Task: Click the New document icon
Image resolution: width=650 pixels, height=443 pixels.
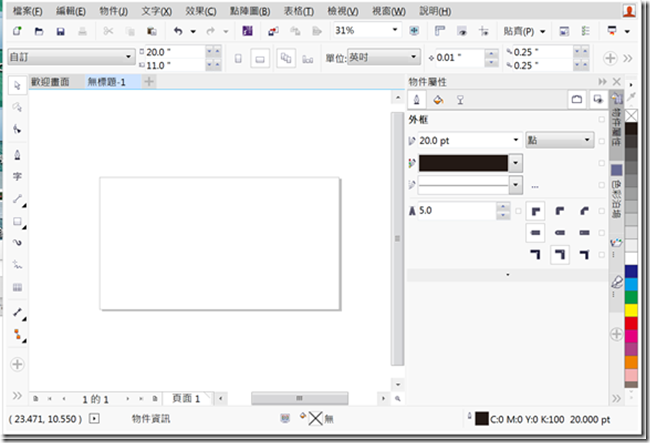Action: [17, 31]
